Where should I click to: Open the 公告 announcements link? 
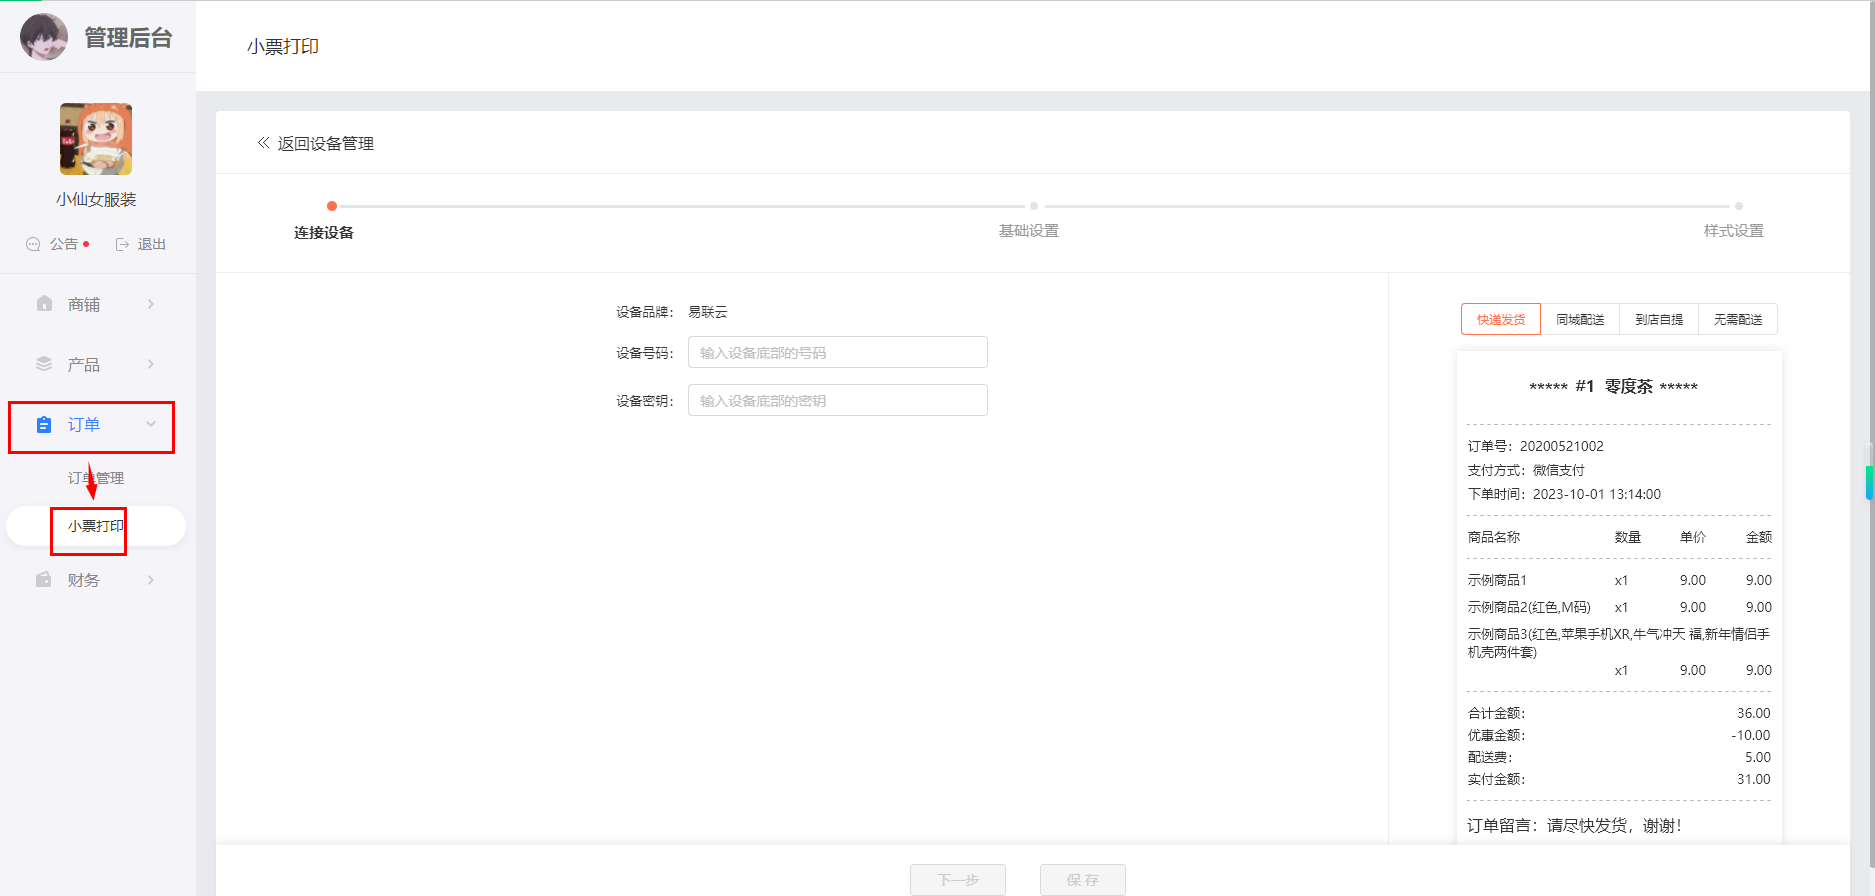(x=64, y=244)
